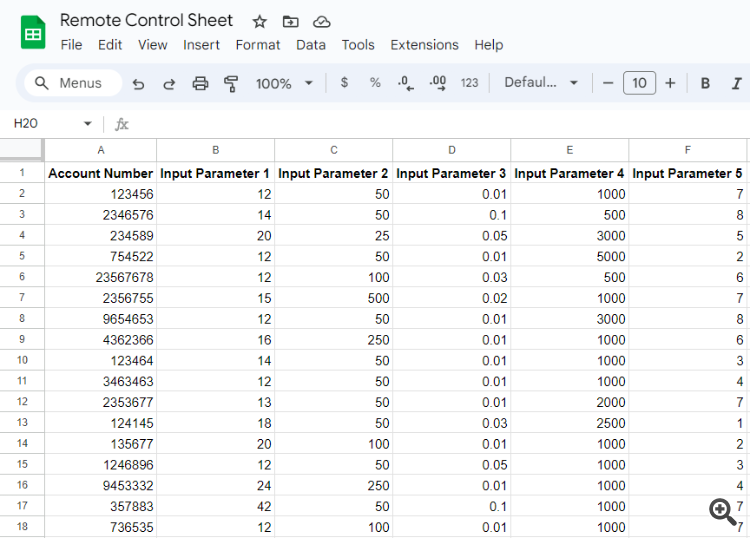Click the Google Sheets home icon
This screenshot has width=750, height=538.
pos(33,32)
